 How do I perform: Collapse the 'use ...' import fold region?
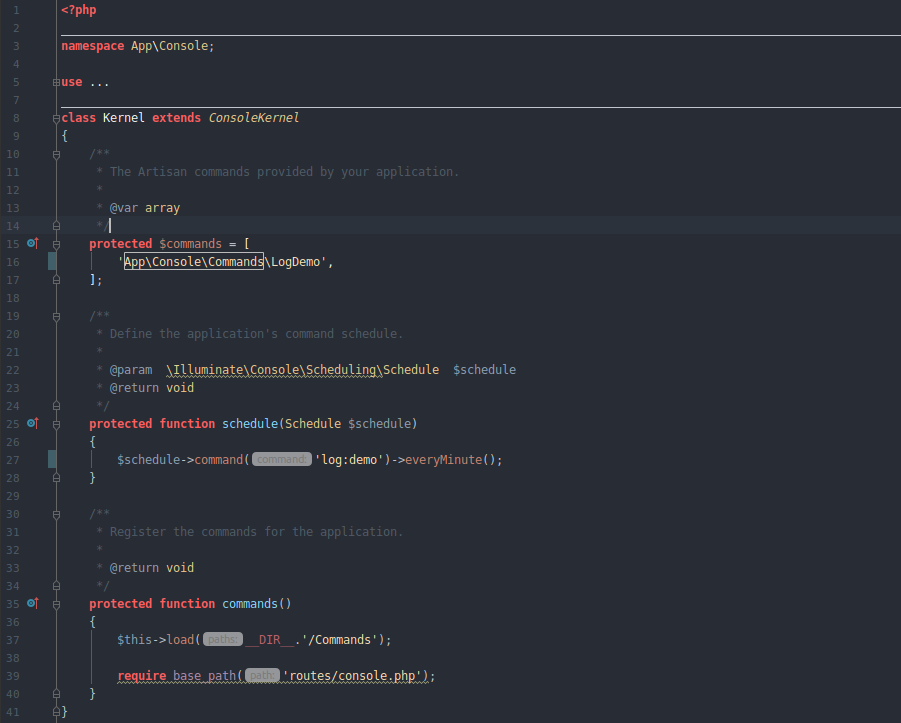56,81
